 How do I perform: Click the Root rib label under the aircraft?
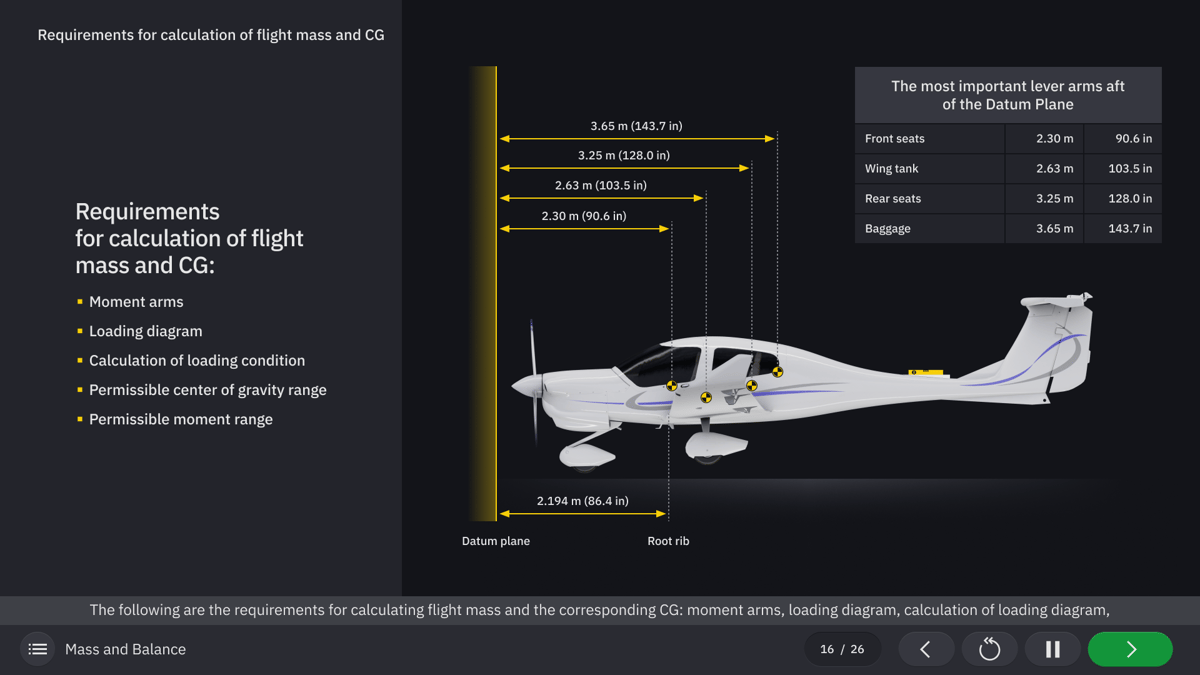point(668,540)
